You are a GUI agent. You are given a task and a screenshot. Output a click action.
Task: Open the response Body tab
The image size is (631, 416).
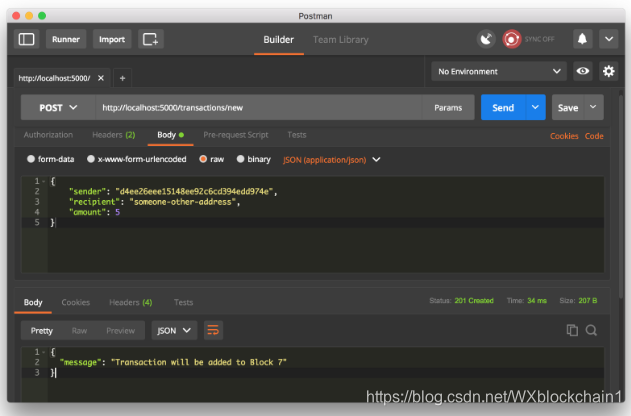coord(33,303)
